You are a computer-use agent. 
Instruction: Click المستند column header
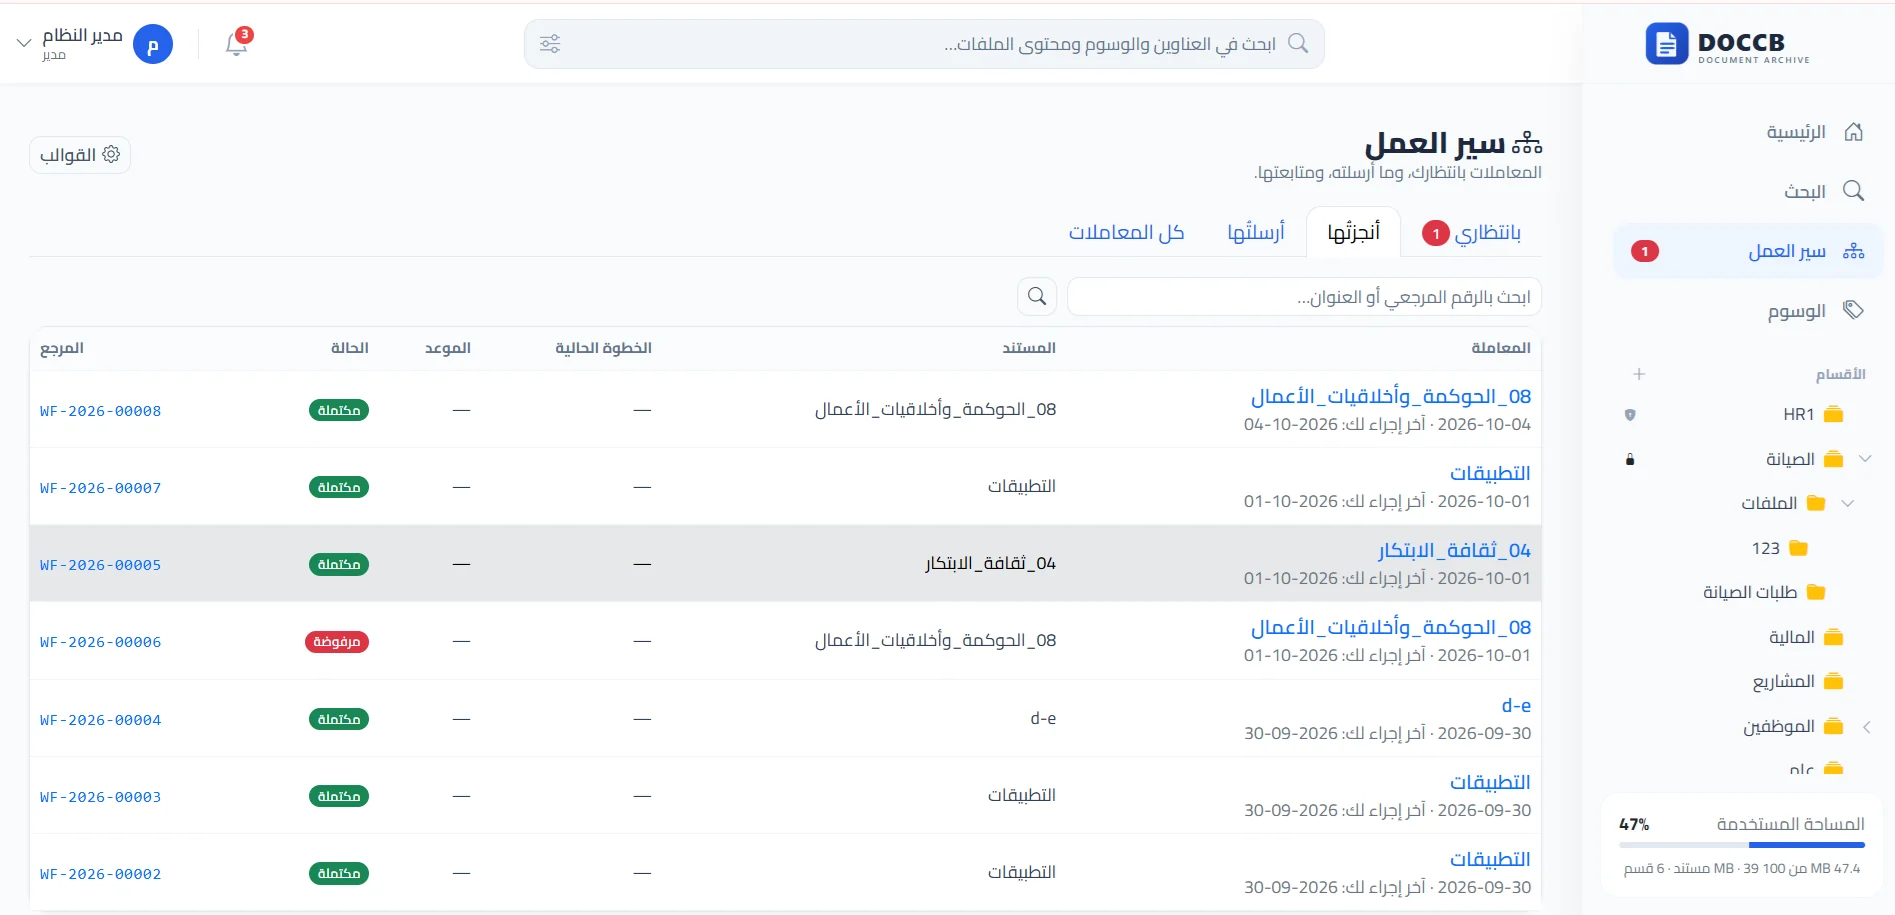pyautogui.click(x=1029, y=348)
